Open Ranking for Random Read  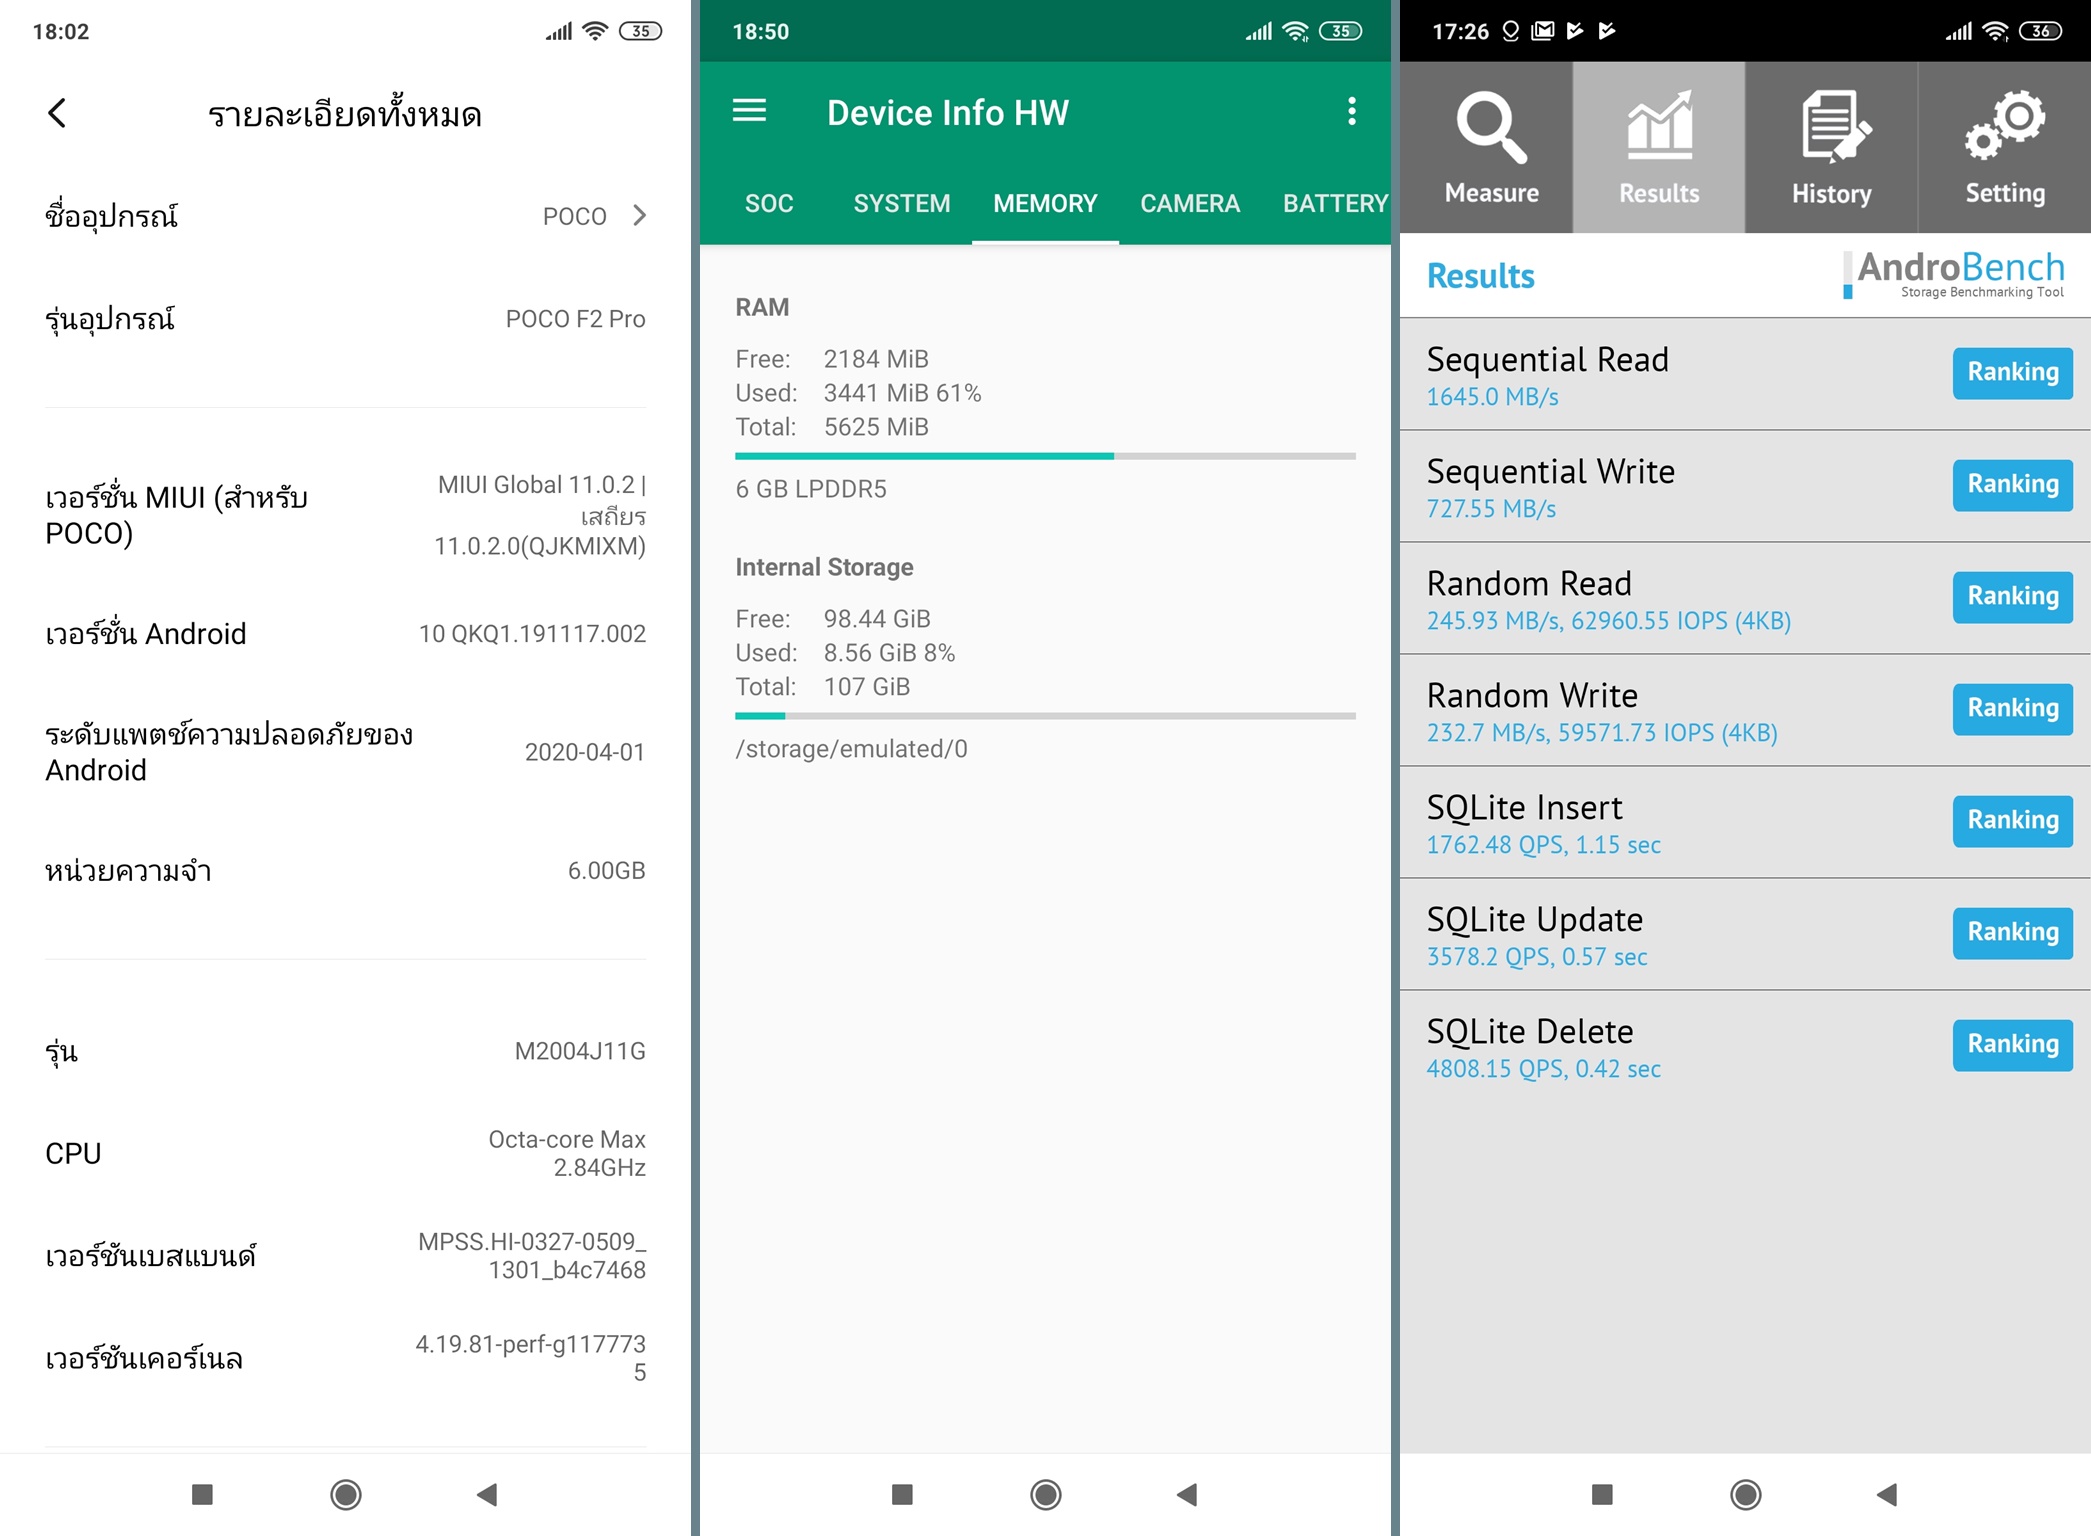2012,596
